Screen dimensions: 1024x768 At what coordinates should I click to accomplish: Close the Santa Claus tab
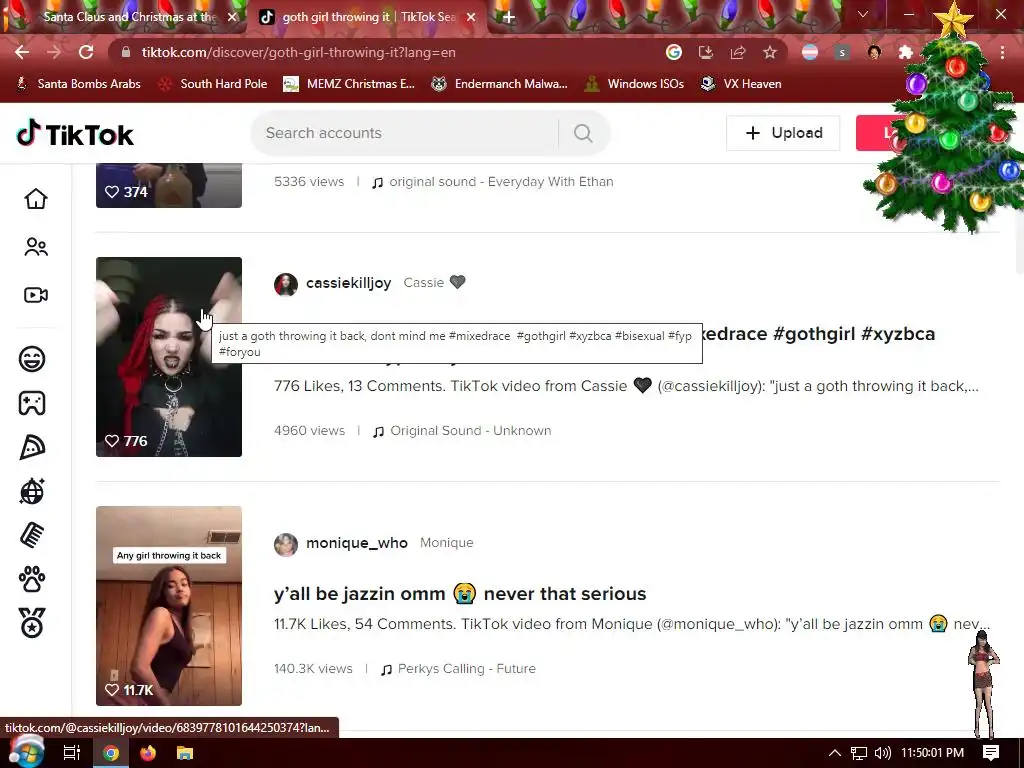[x=232, y=18]
